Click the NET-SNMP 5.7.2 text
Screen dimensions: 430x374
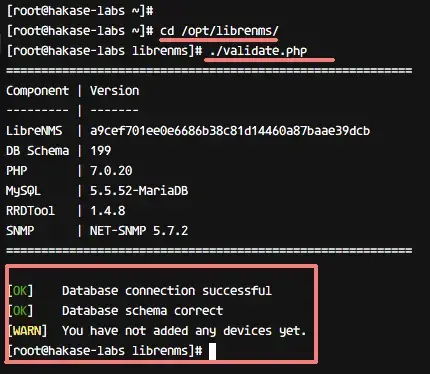click(x=139, y=231)
